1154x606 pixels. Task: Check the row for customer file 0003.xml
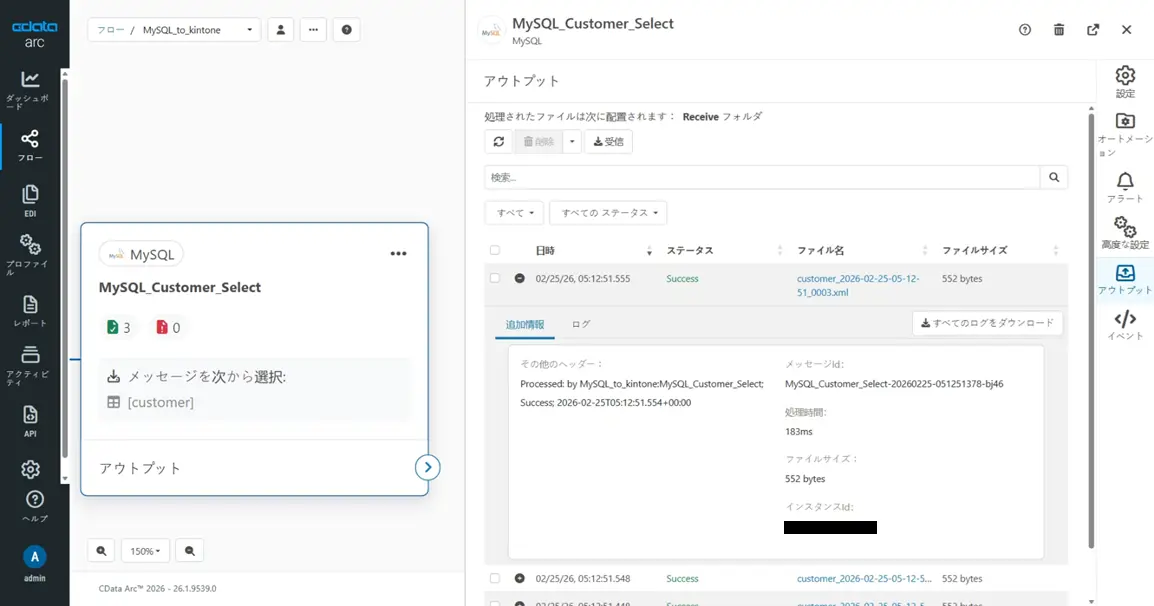click(x=495, y=279)
